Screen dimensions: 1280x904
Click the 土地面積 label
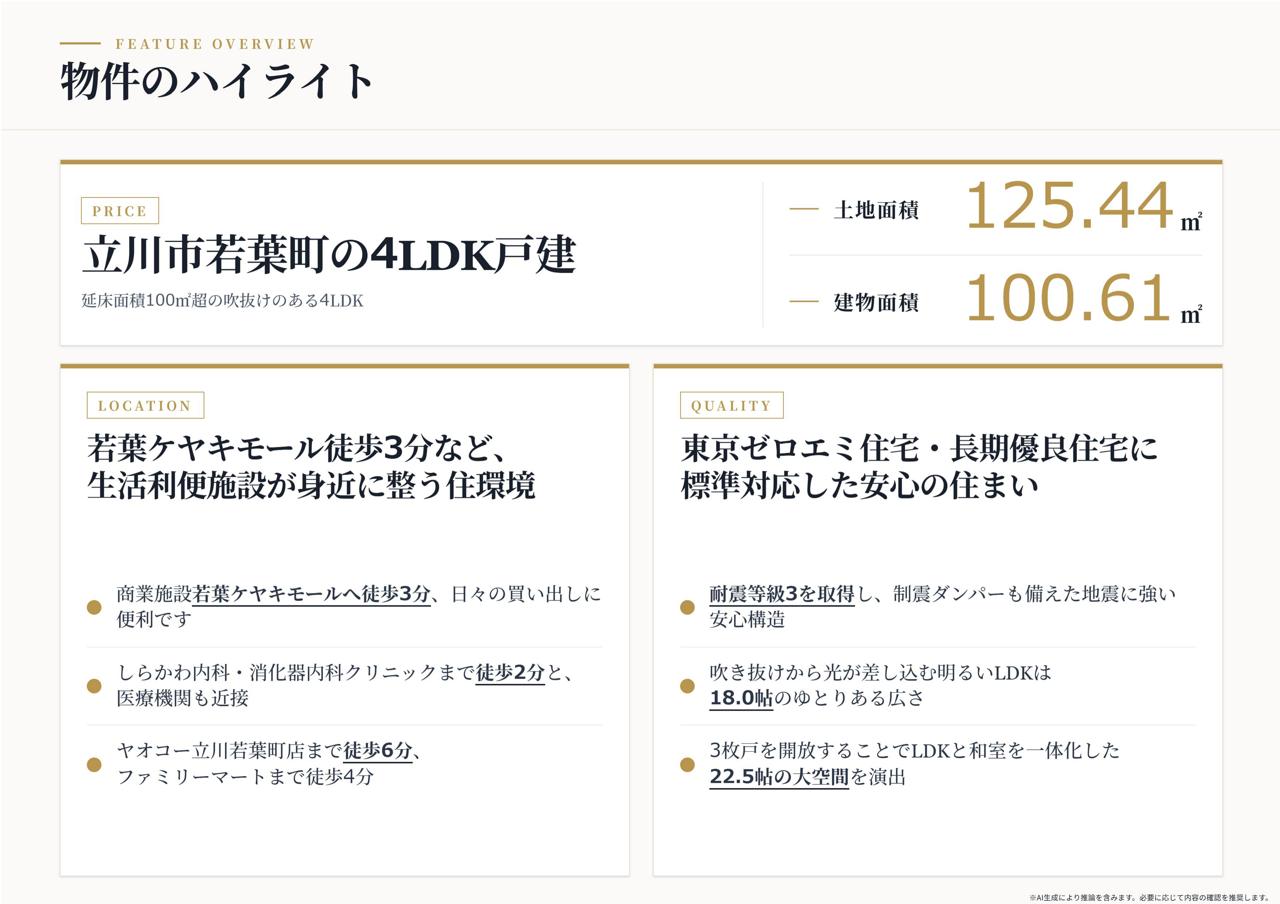(876, 210)
